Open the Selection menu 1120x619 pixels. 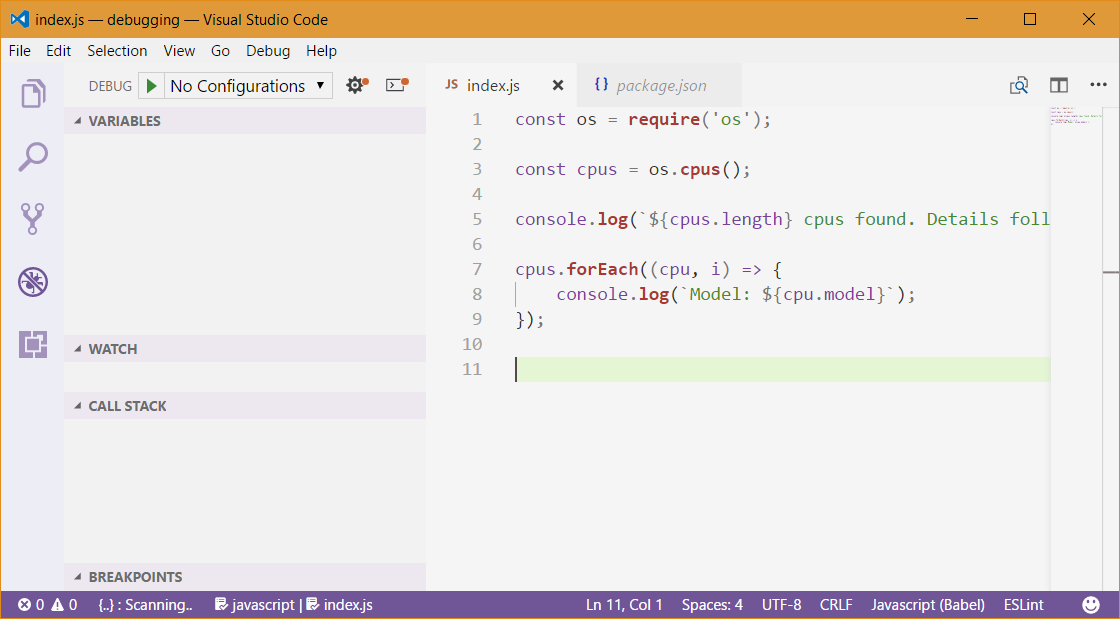tap(117, 51)
